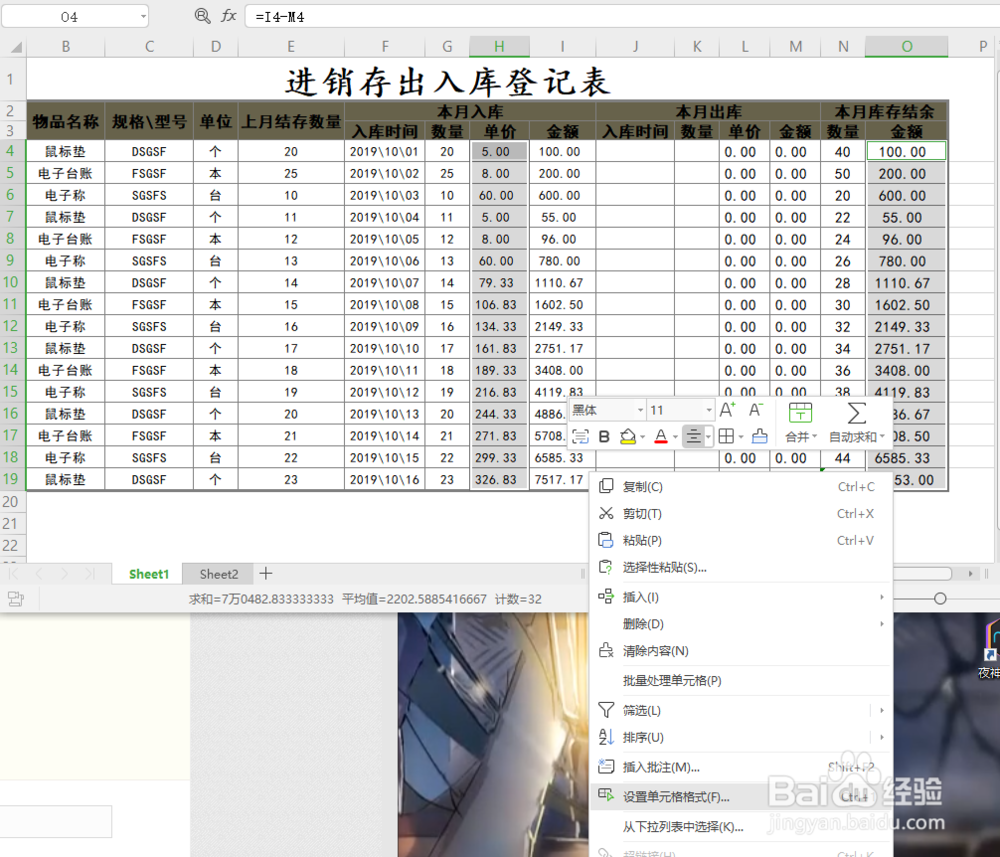The width and height of the screenshot is (1000, 857).
Task: Open font color dropdown arrow
Action: point(675,437)
